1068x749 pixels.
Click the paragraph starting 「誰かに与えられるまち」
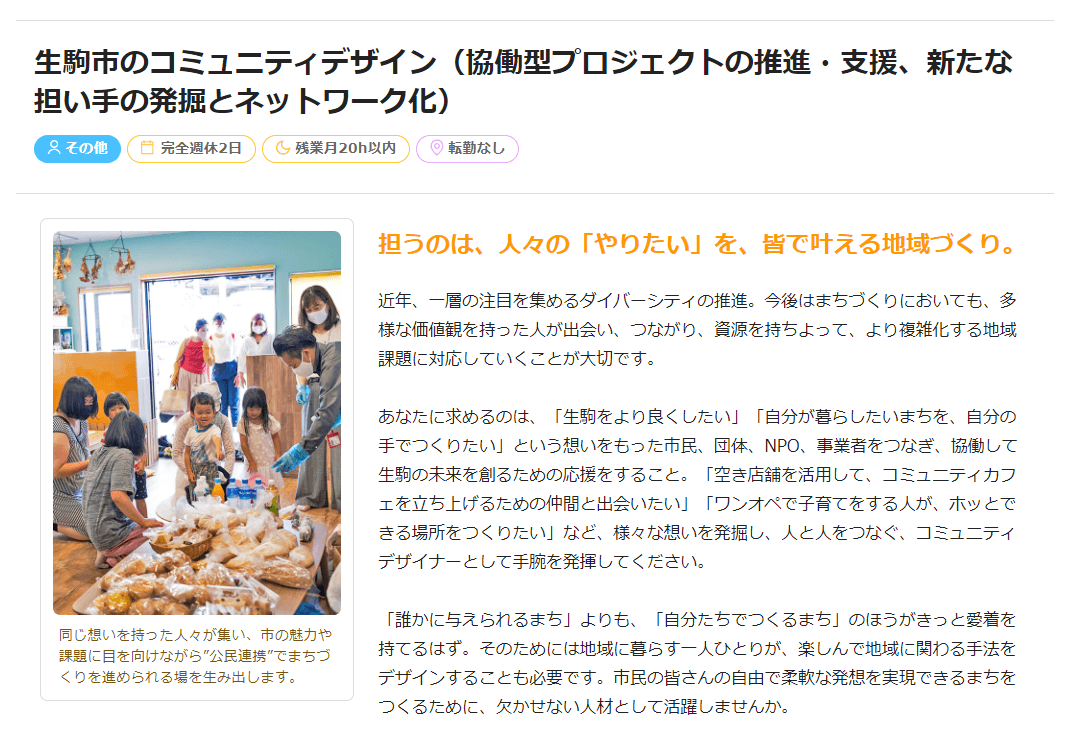pos(697,663)
